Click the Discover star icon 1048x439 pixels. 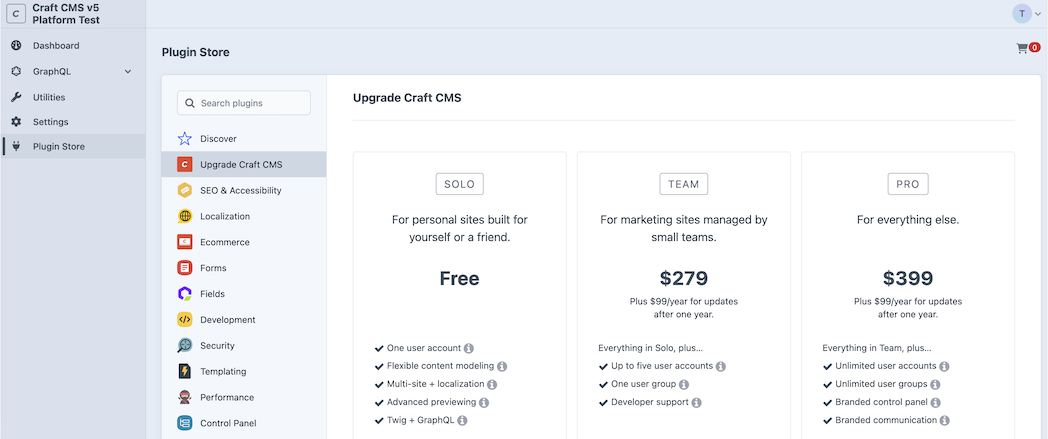click(x=184, y=139)
